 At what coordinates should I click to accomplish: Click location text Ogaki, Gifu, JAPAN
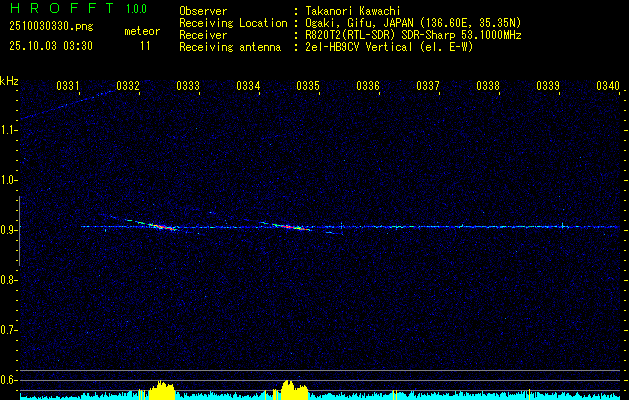(359, 23)
